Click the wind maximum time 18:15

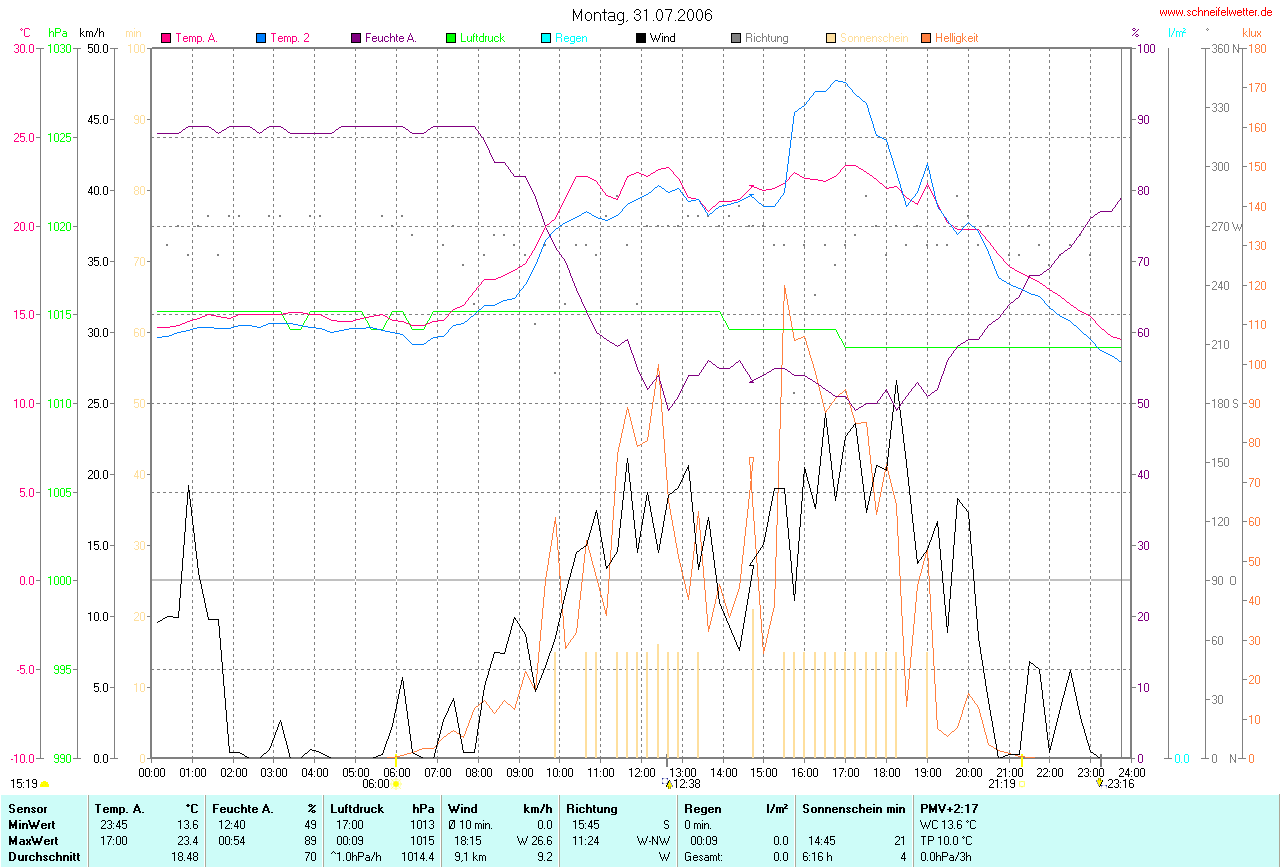pos(467,841)
